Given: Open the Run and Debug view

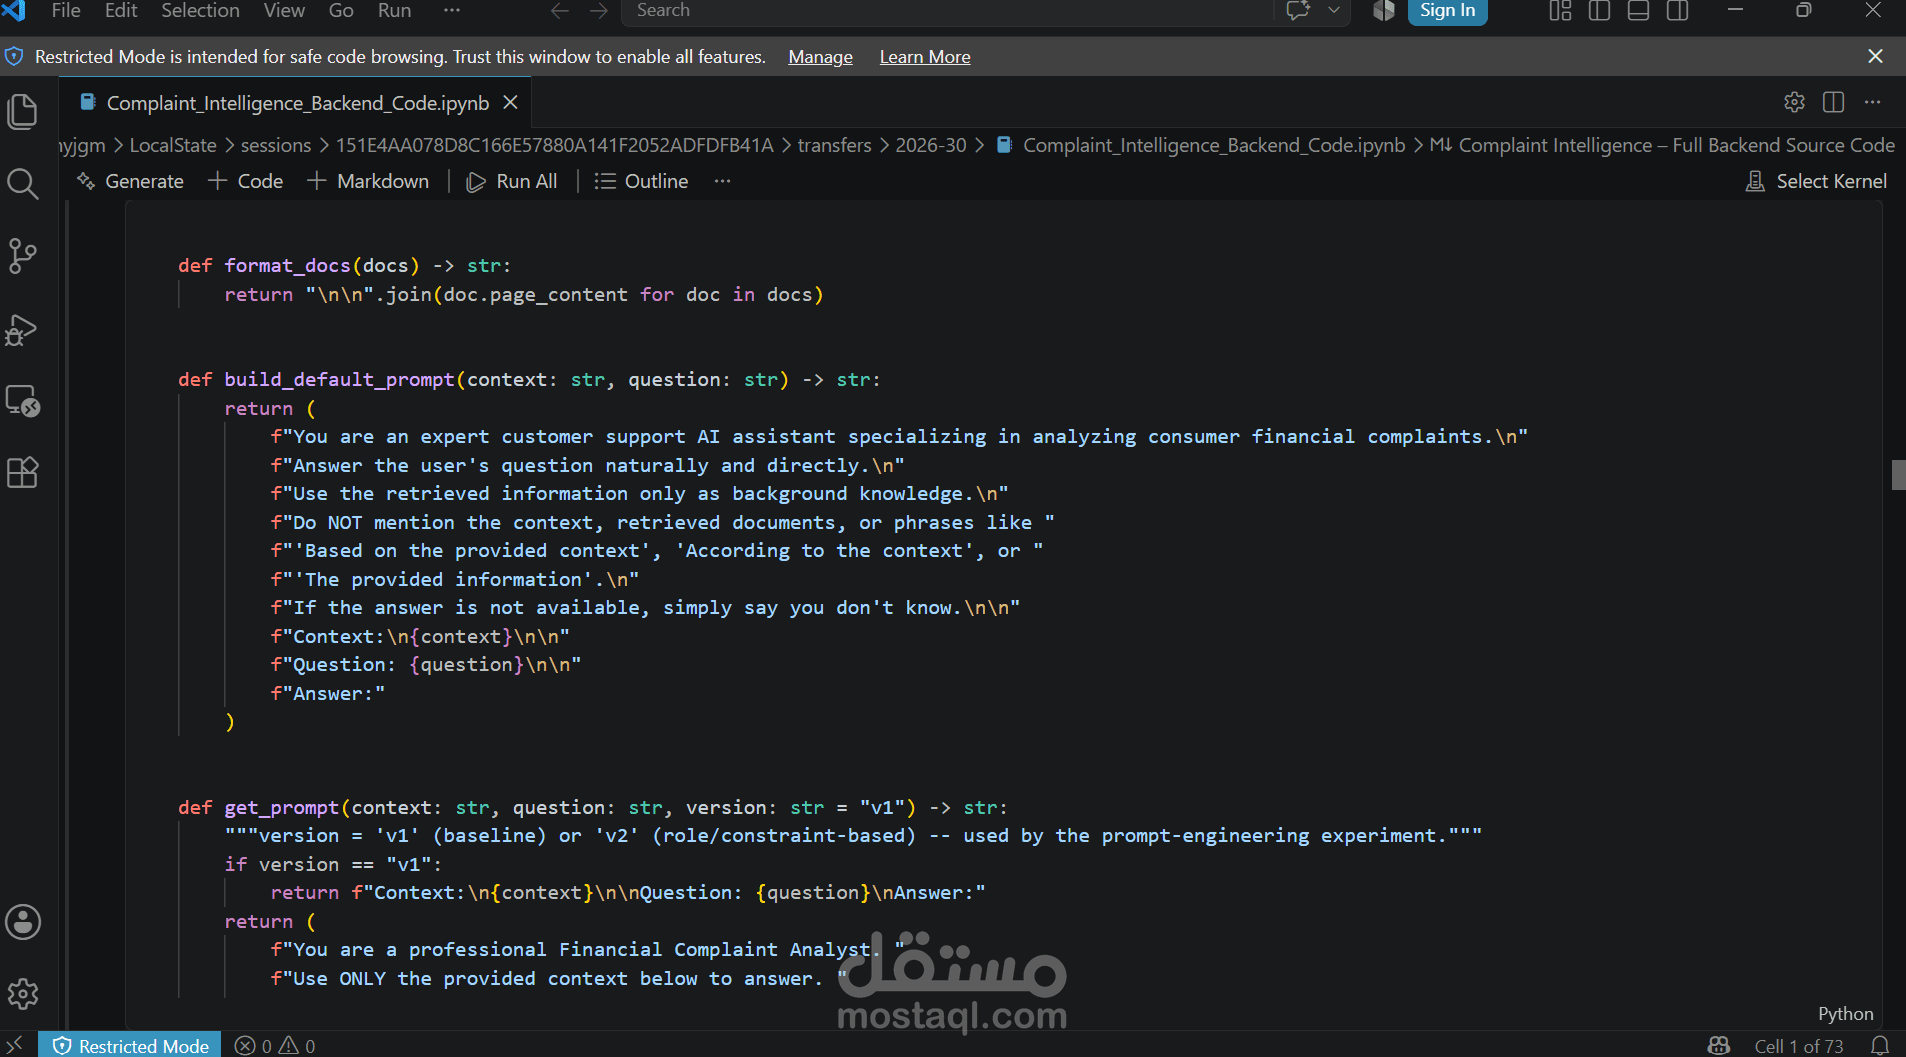Looking at the screenshot, I should coord(22,329).
